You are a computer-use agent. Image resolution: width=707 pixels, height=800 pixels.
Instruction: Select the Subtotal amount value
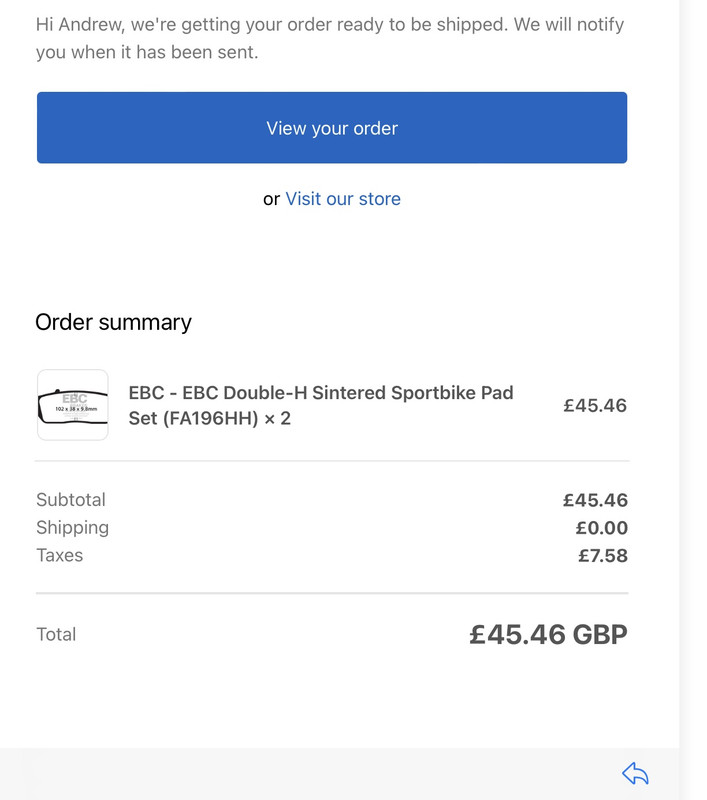595,500
